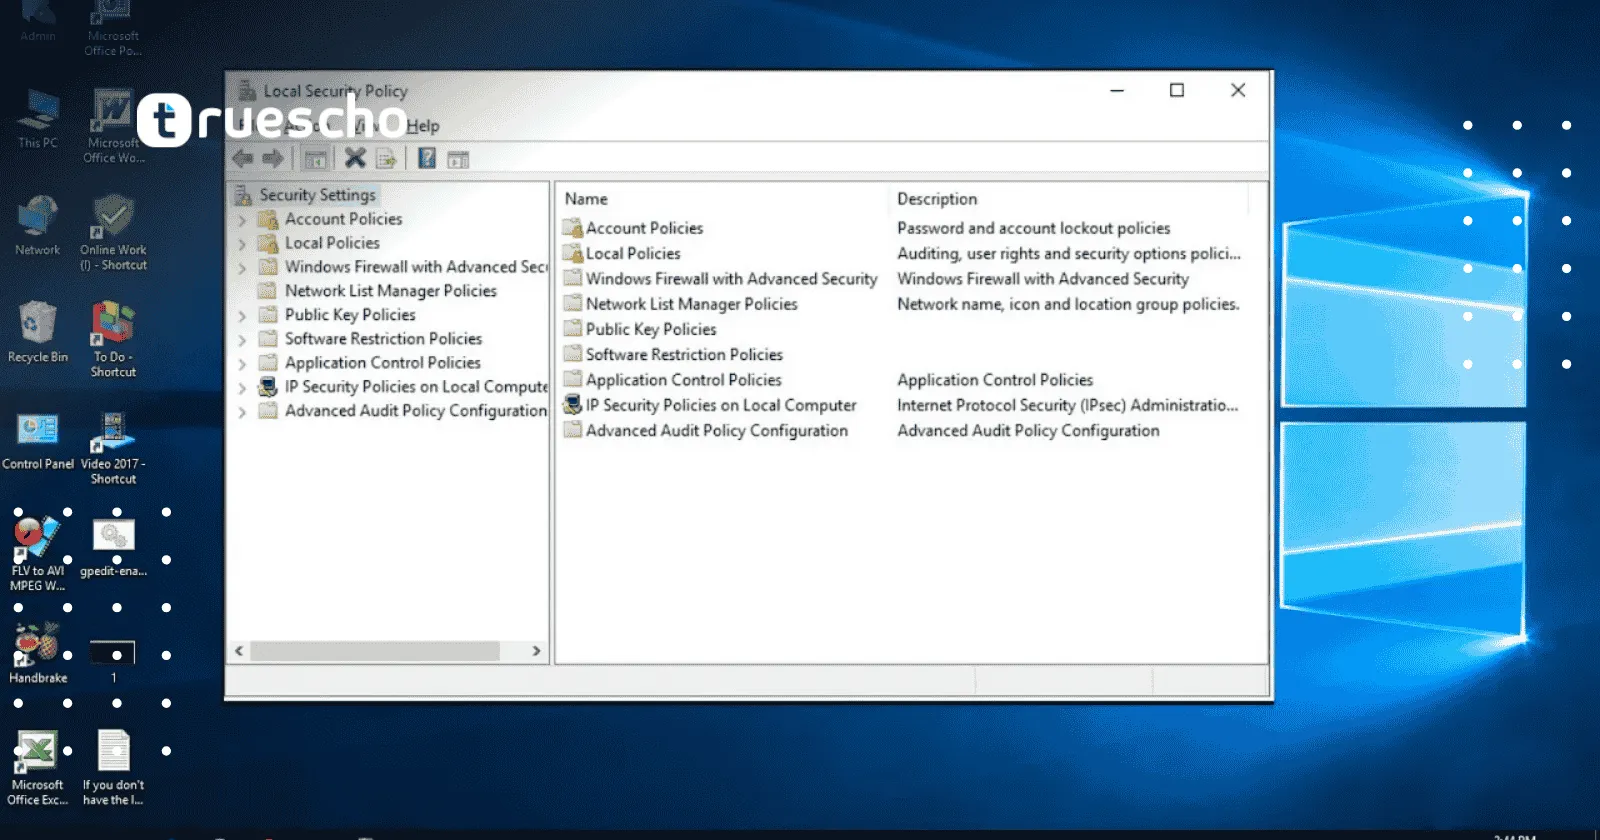
Task: Click tree pane scrollbar right arrow
Action: pyautogui.click(x=536, y=651)
